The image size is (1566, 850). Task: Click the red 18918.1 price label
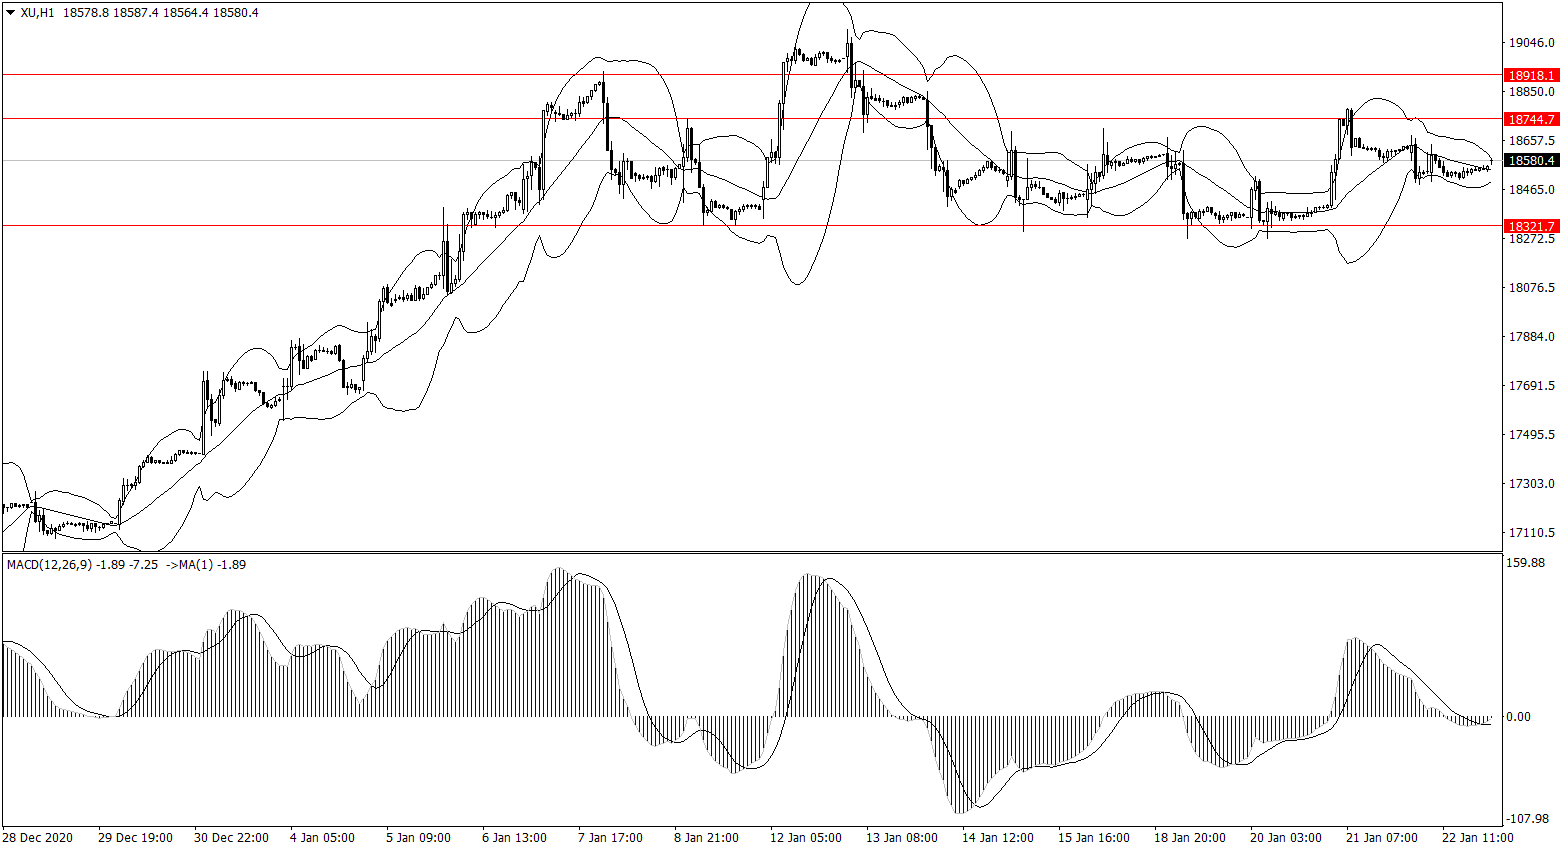tap(1531, 75)
